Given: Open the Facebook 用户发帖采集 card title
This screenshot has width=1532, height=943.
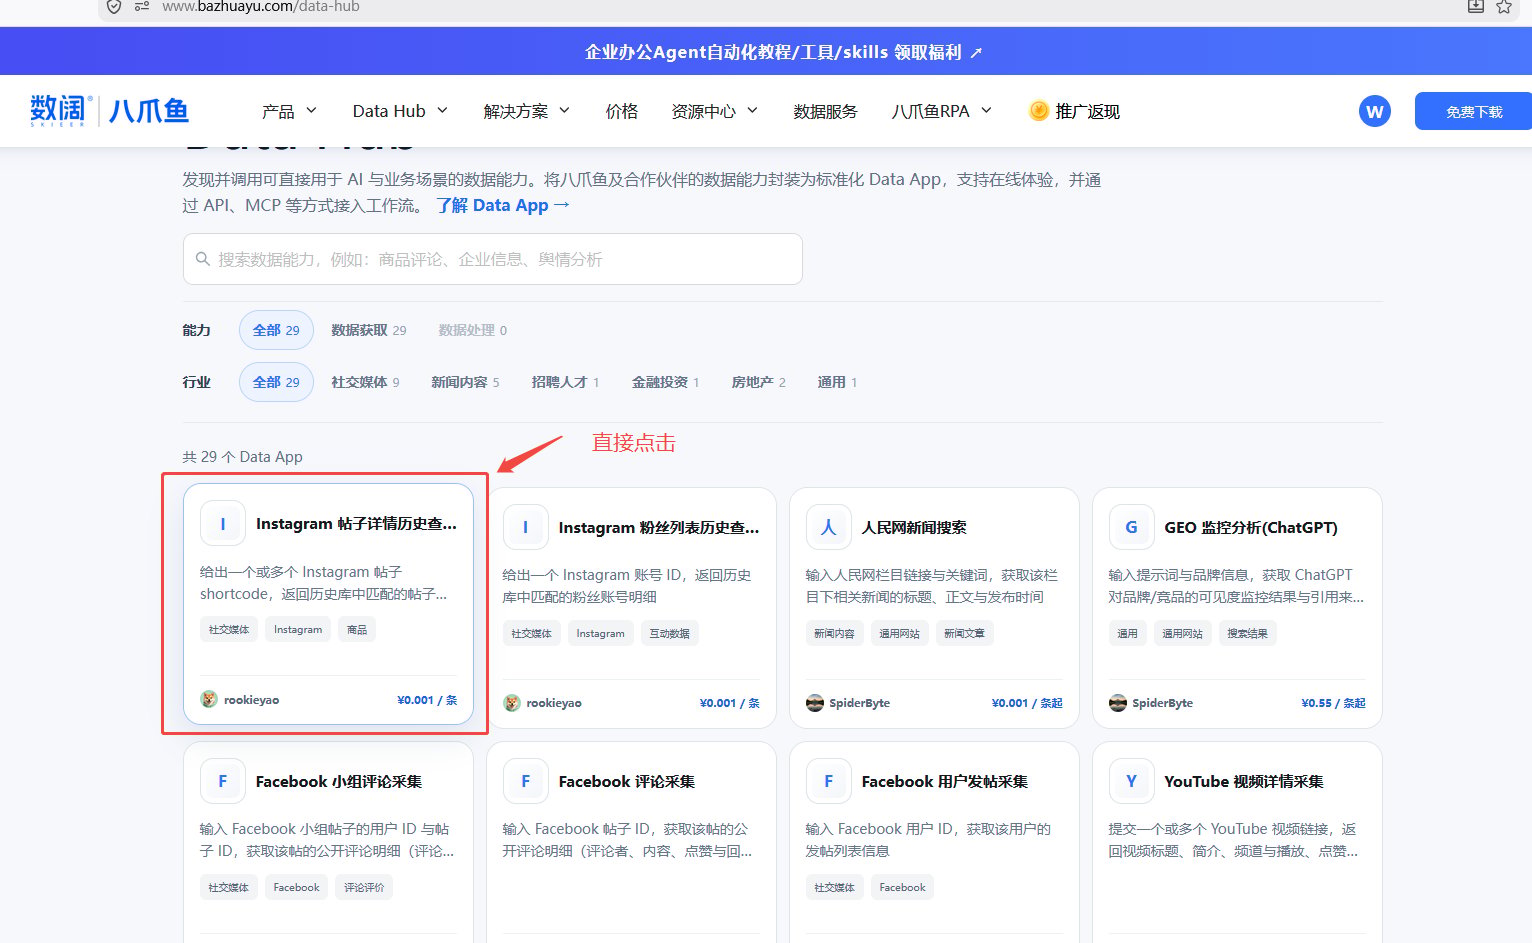Looking at the screenshot, I should (945, 781).
